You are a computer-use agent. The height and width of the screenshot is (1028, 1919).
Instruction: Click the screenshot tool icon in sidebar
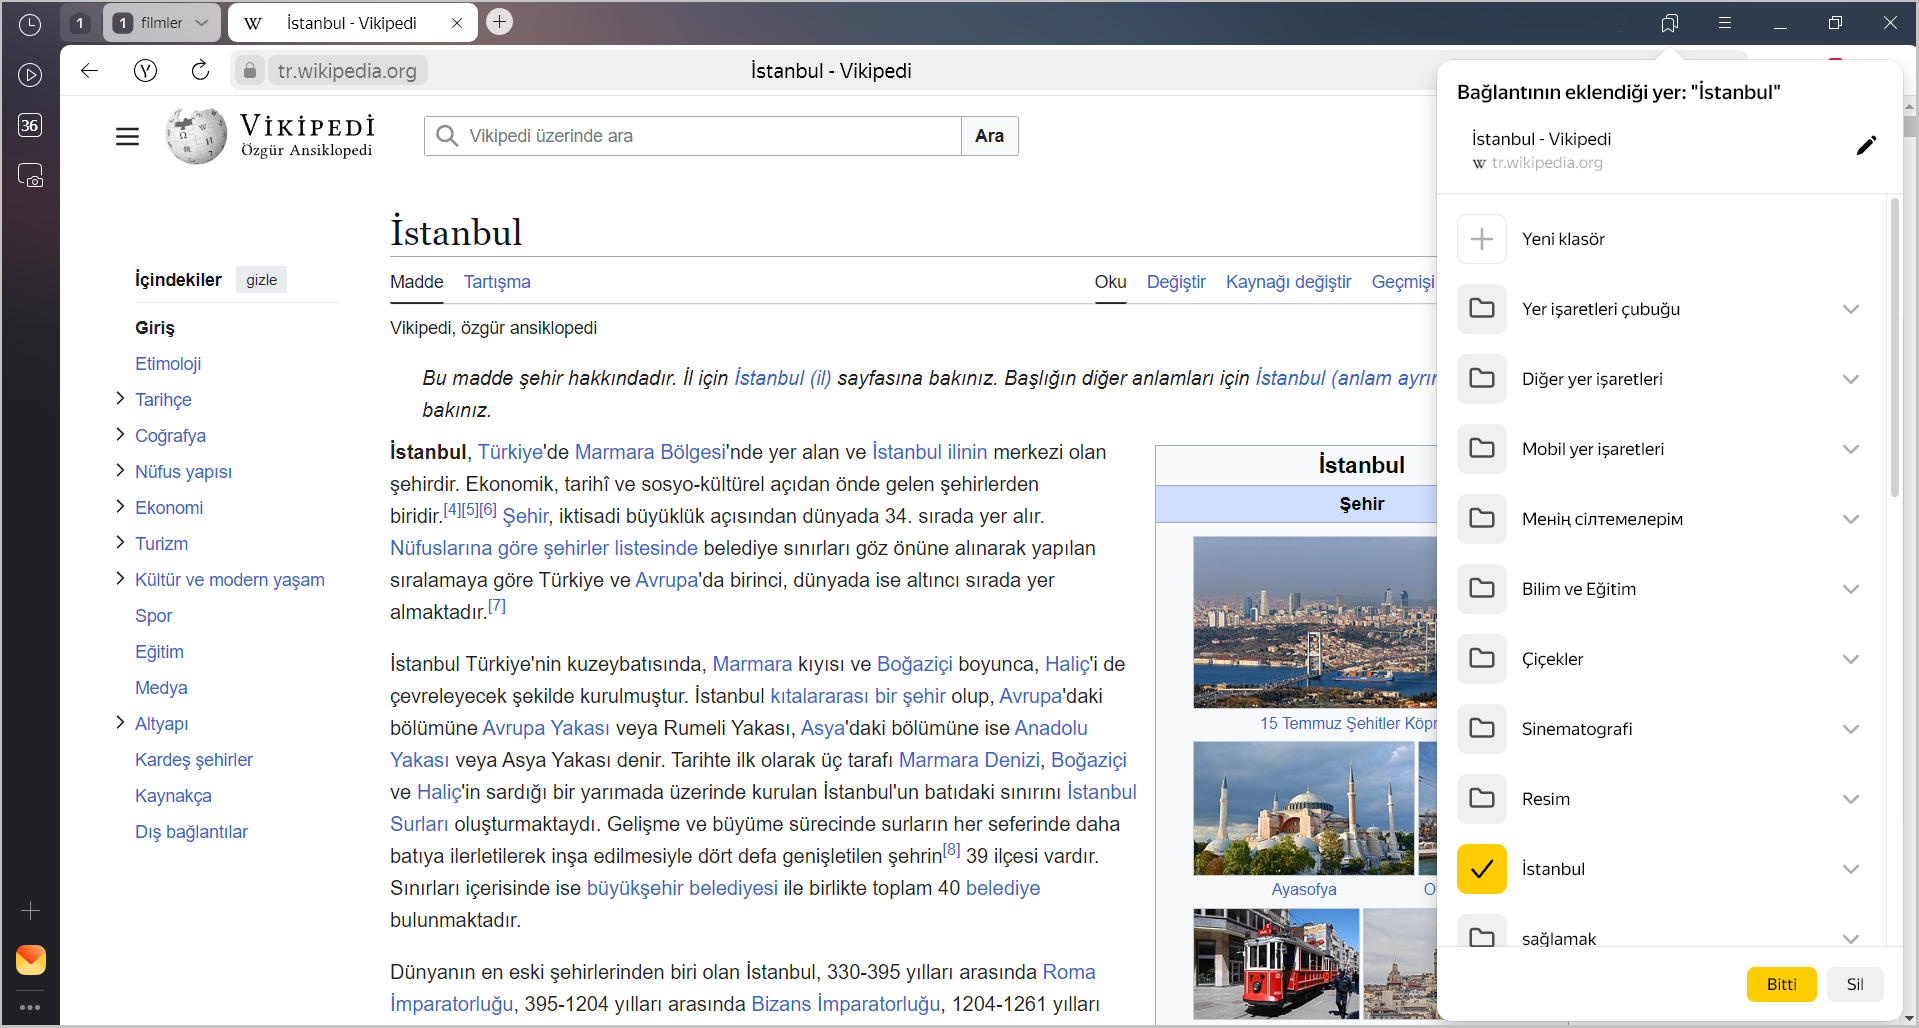[x=30, y=176]
